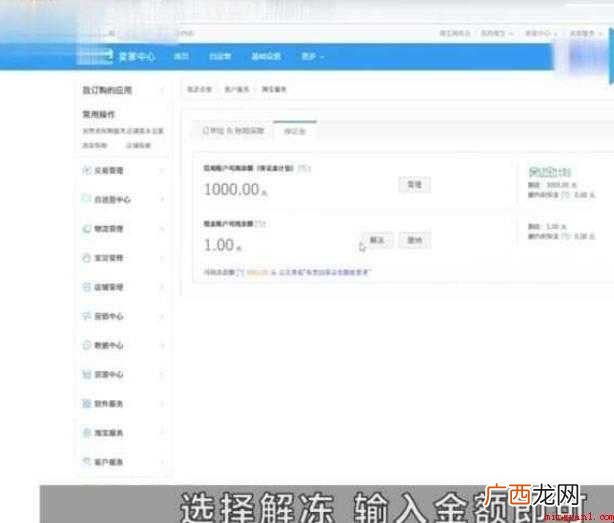This screenshot has width=614, height=523.
Task: Expand the 数据中心 menu chevron
Action: (162, 346)
